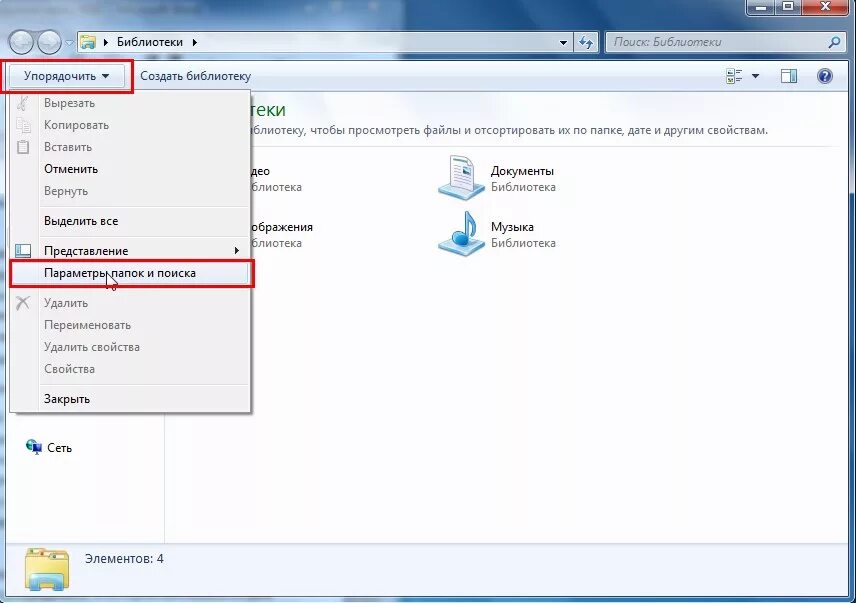The width and height of the screenshot is (856, 603).
Task: Choose Вырезать from the menu
Action: pos(130,103)
